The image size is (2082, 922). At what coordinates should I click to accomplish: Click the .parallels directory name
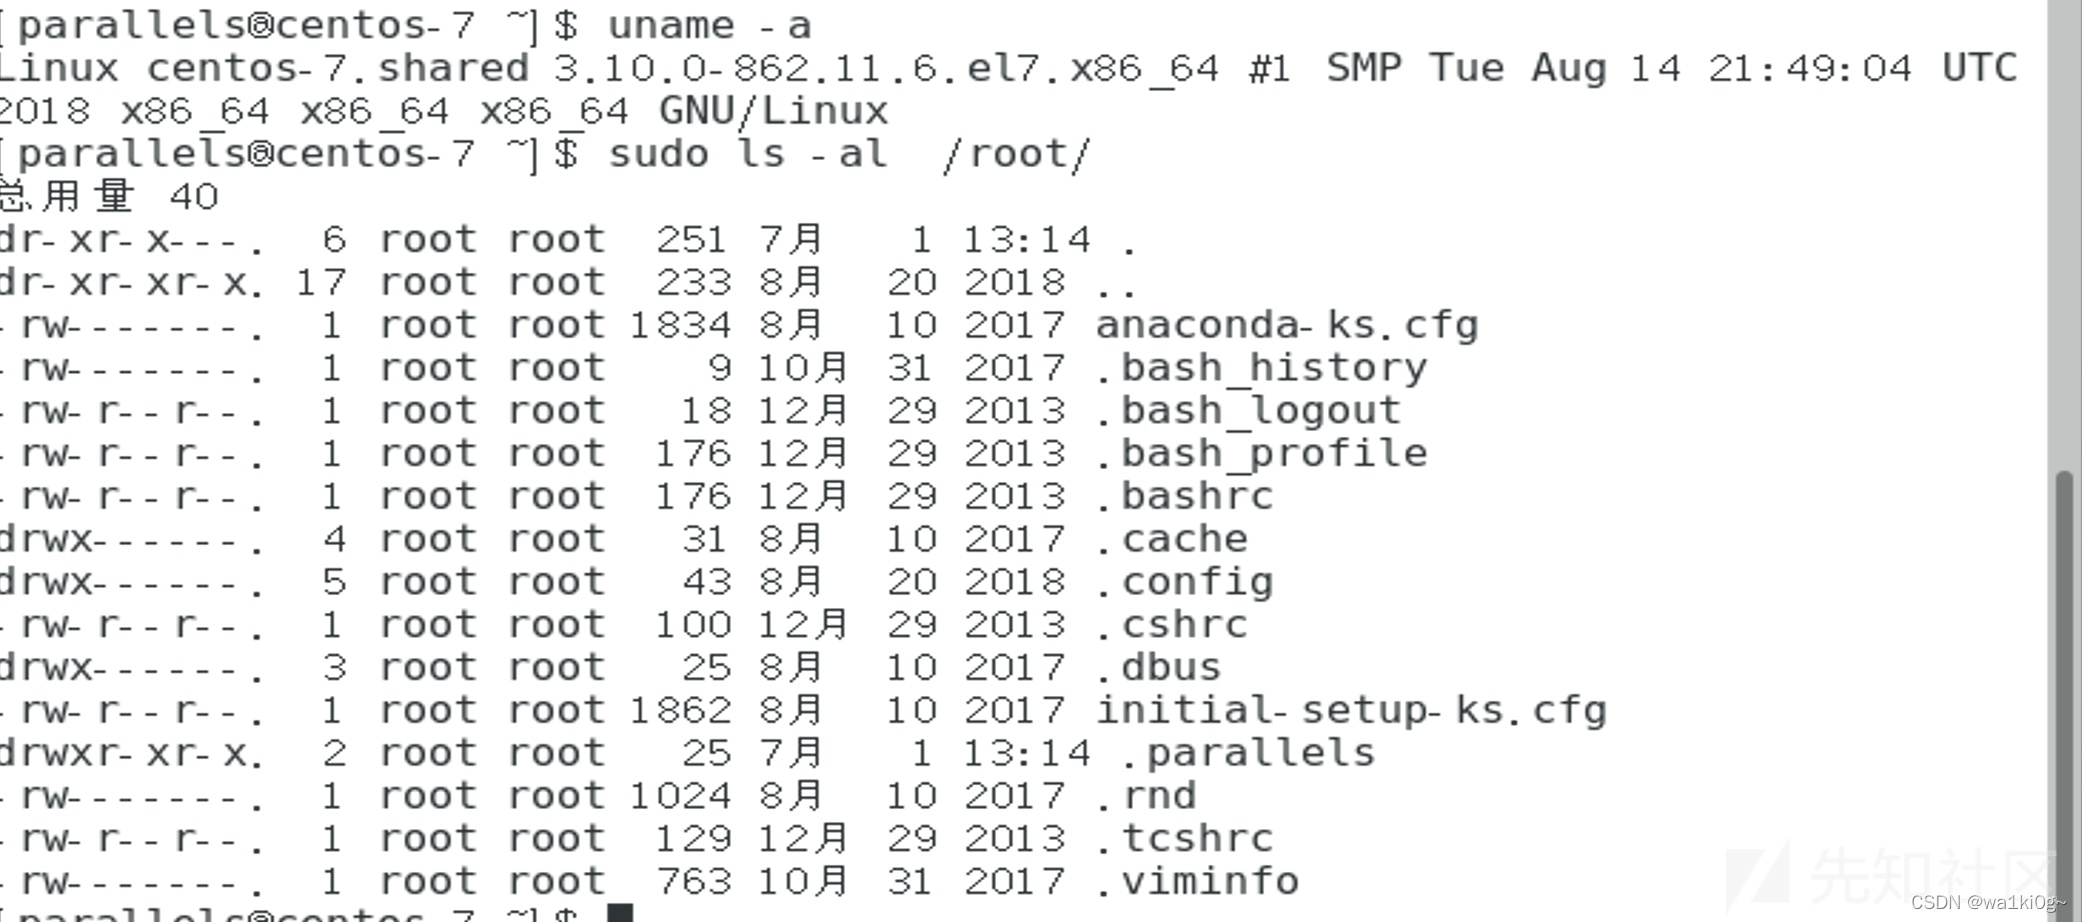(1248, 754)
